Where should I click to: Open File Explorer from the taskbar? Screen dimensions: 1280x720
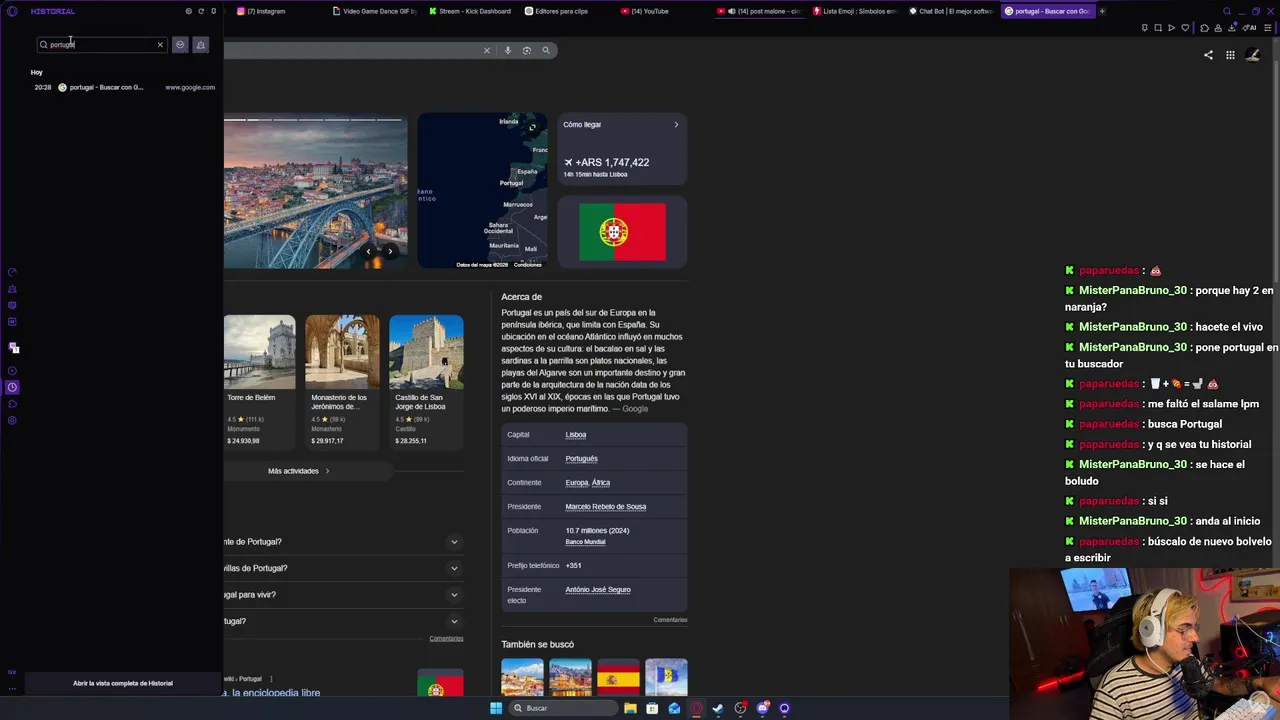[x=630, y=708]
